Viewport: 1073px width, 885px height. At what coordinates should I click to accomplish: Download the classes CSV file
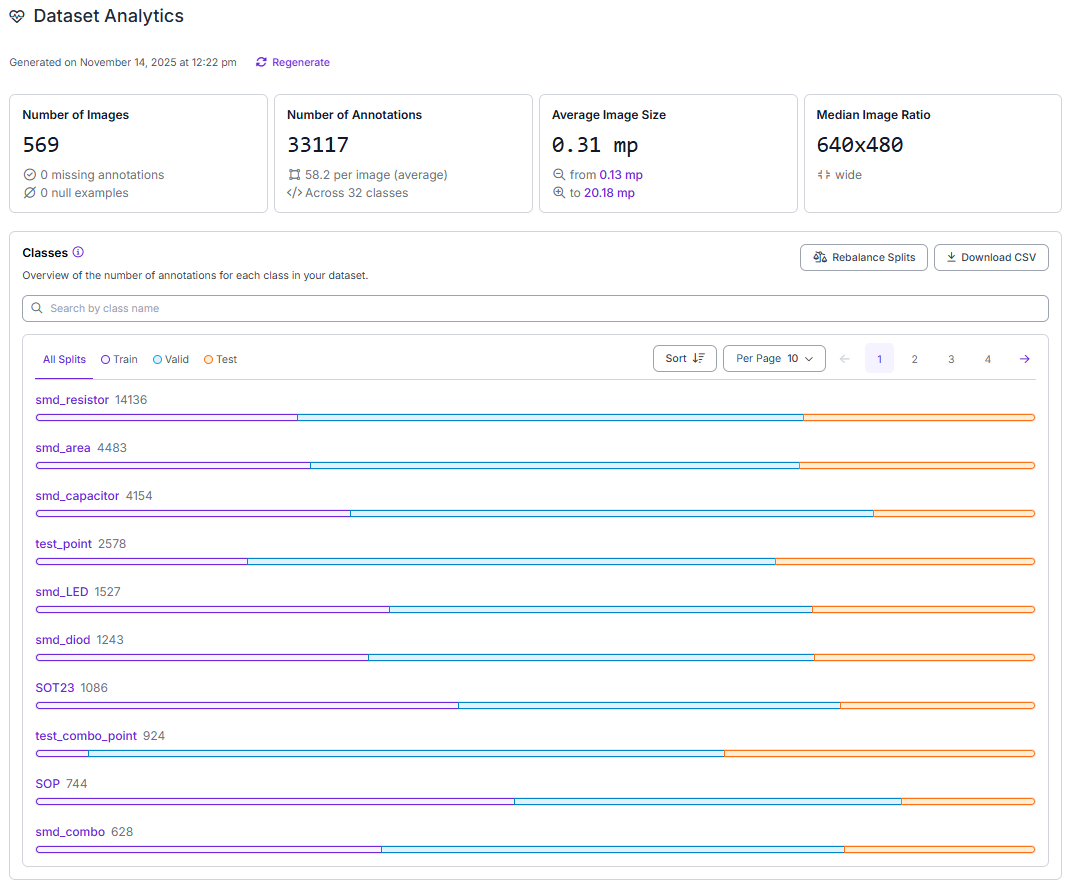tap(991, 257)
